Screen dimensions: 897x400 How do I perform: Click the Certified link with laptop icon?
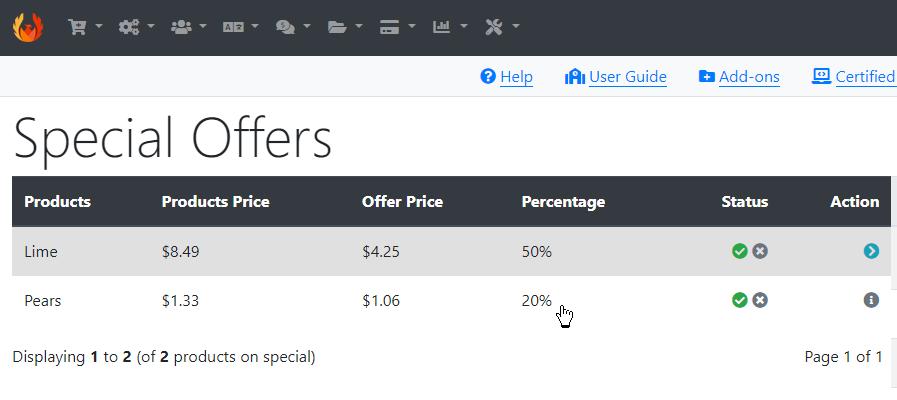click(854, 77)
